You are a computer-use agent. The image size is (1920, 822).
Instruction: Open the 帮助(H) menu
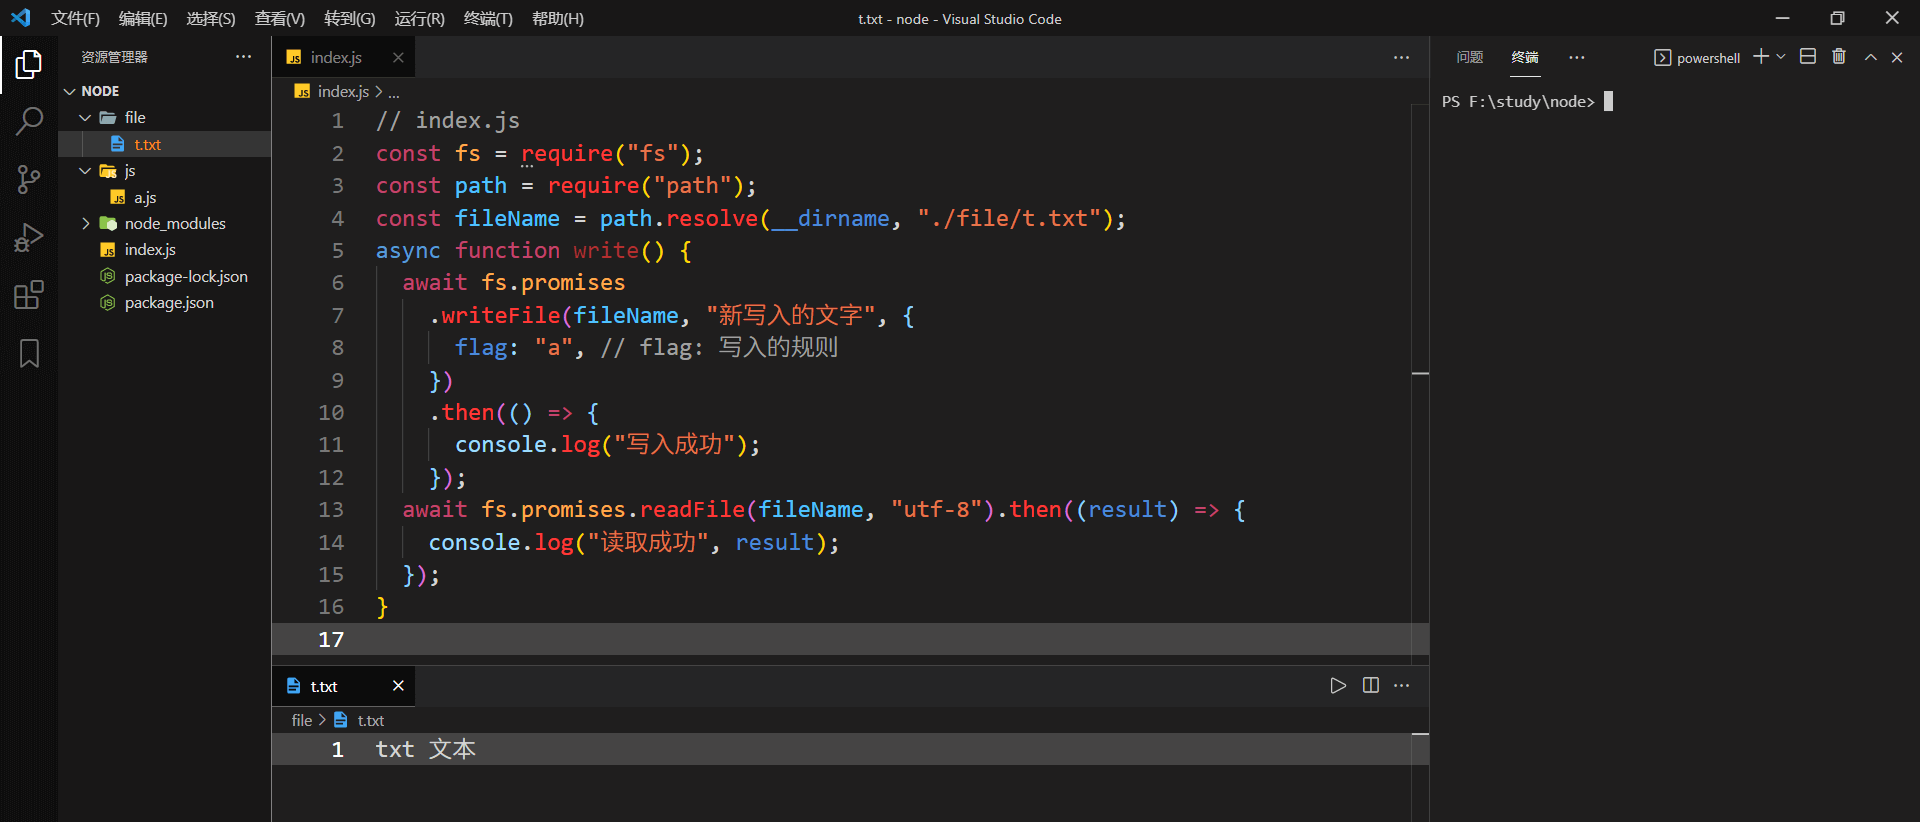558,18
